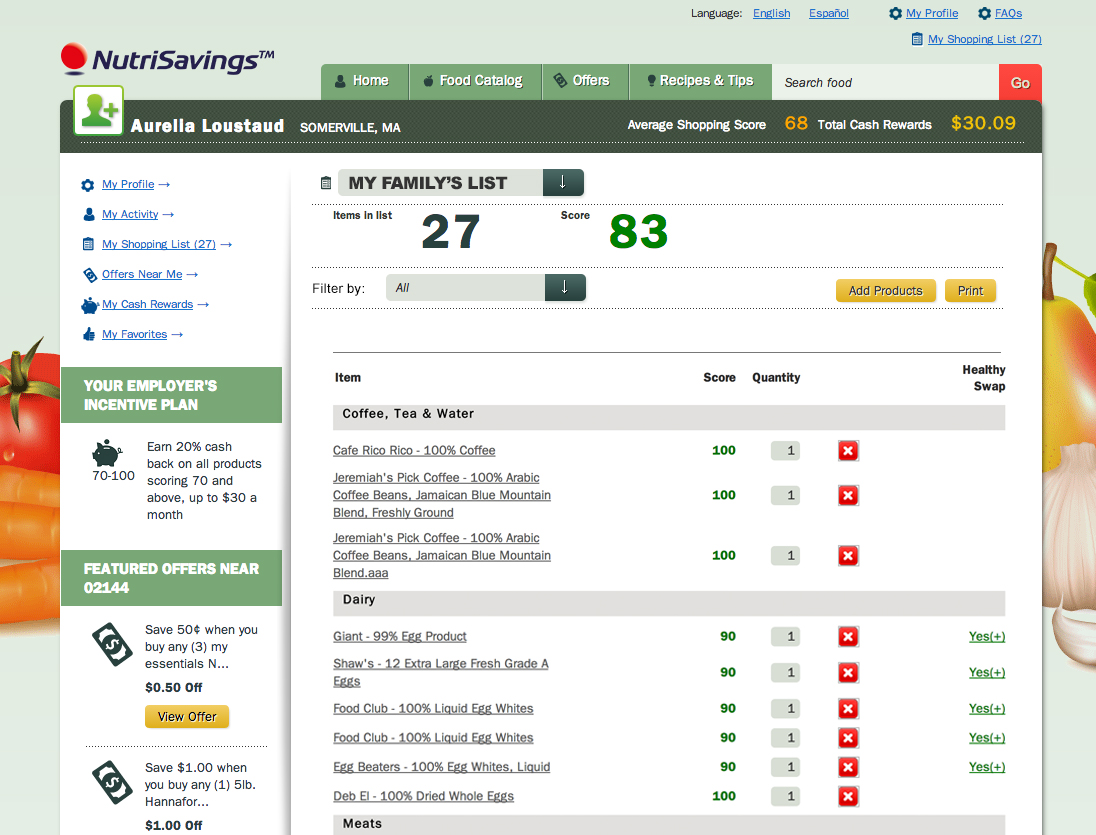1096x835 pixels.
Task: Click the sidebar My Activity person icon
Action: (89, 215)
